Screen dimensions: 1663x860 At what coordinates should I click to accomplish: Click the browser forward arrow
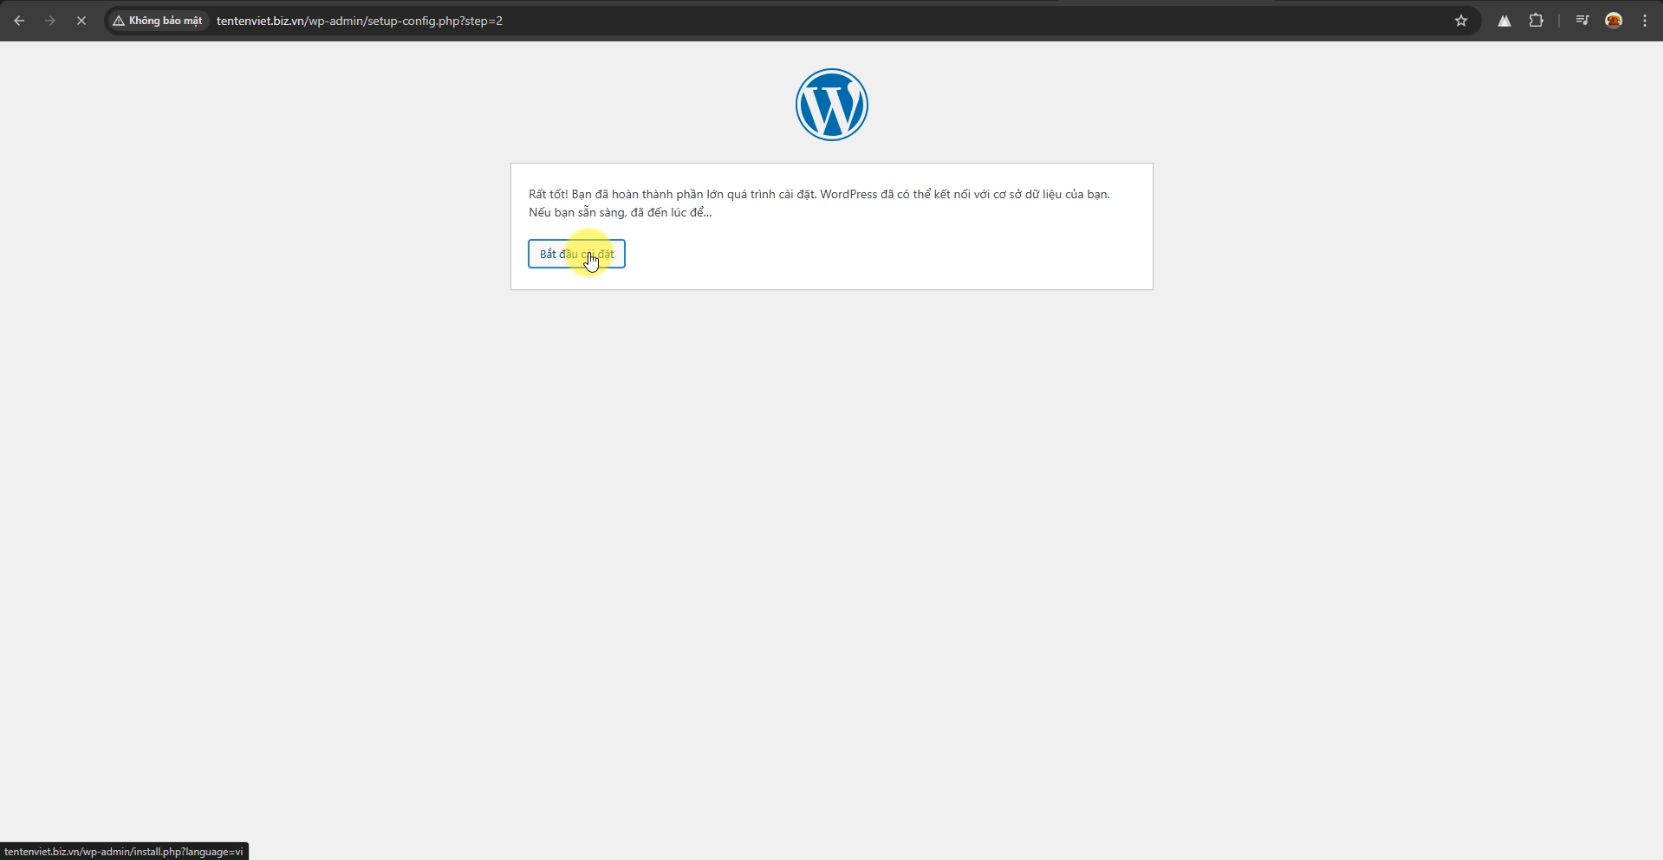[50, 20]
